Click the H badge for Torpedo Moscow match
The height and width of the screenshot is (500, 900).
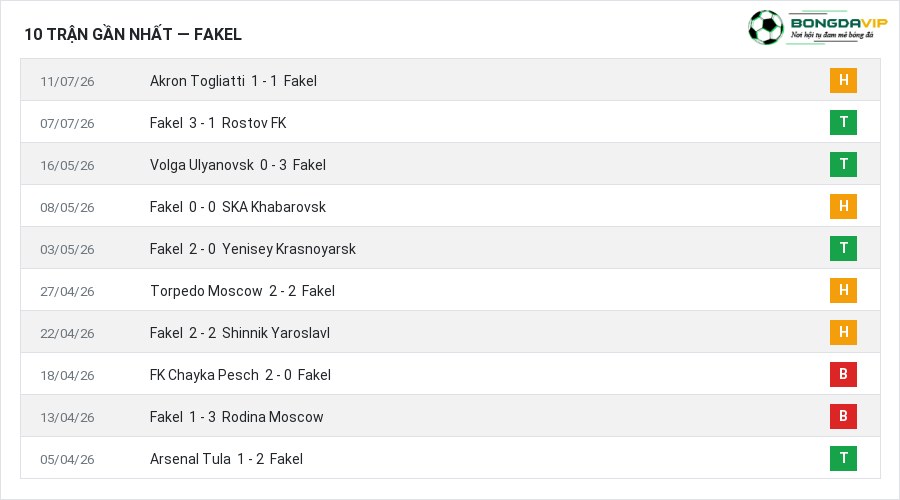tap(843, 290)
